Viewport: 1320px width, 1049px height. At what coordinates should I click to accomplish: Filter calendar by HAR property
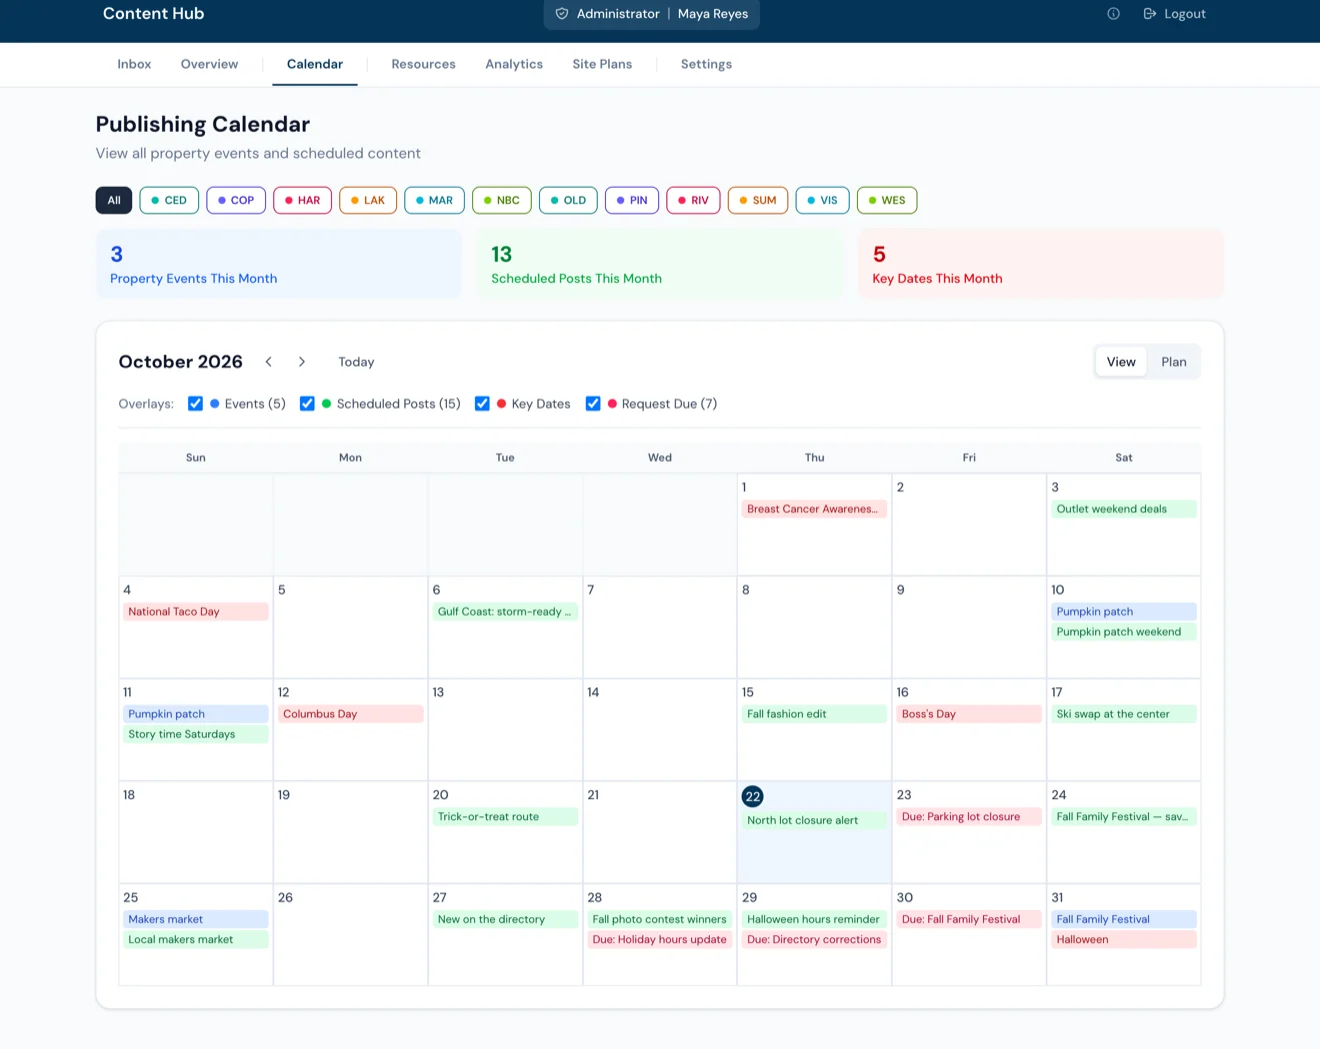tap(302, 200)
